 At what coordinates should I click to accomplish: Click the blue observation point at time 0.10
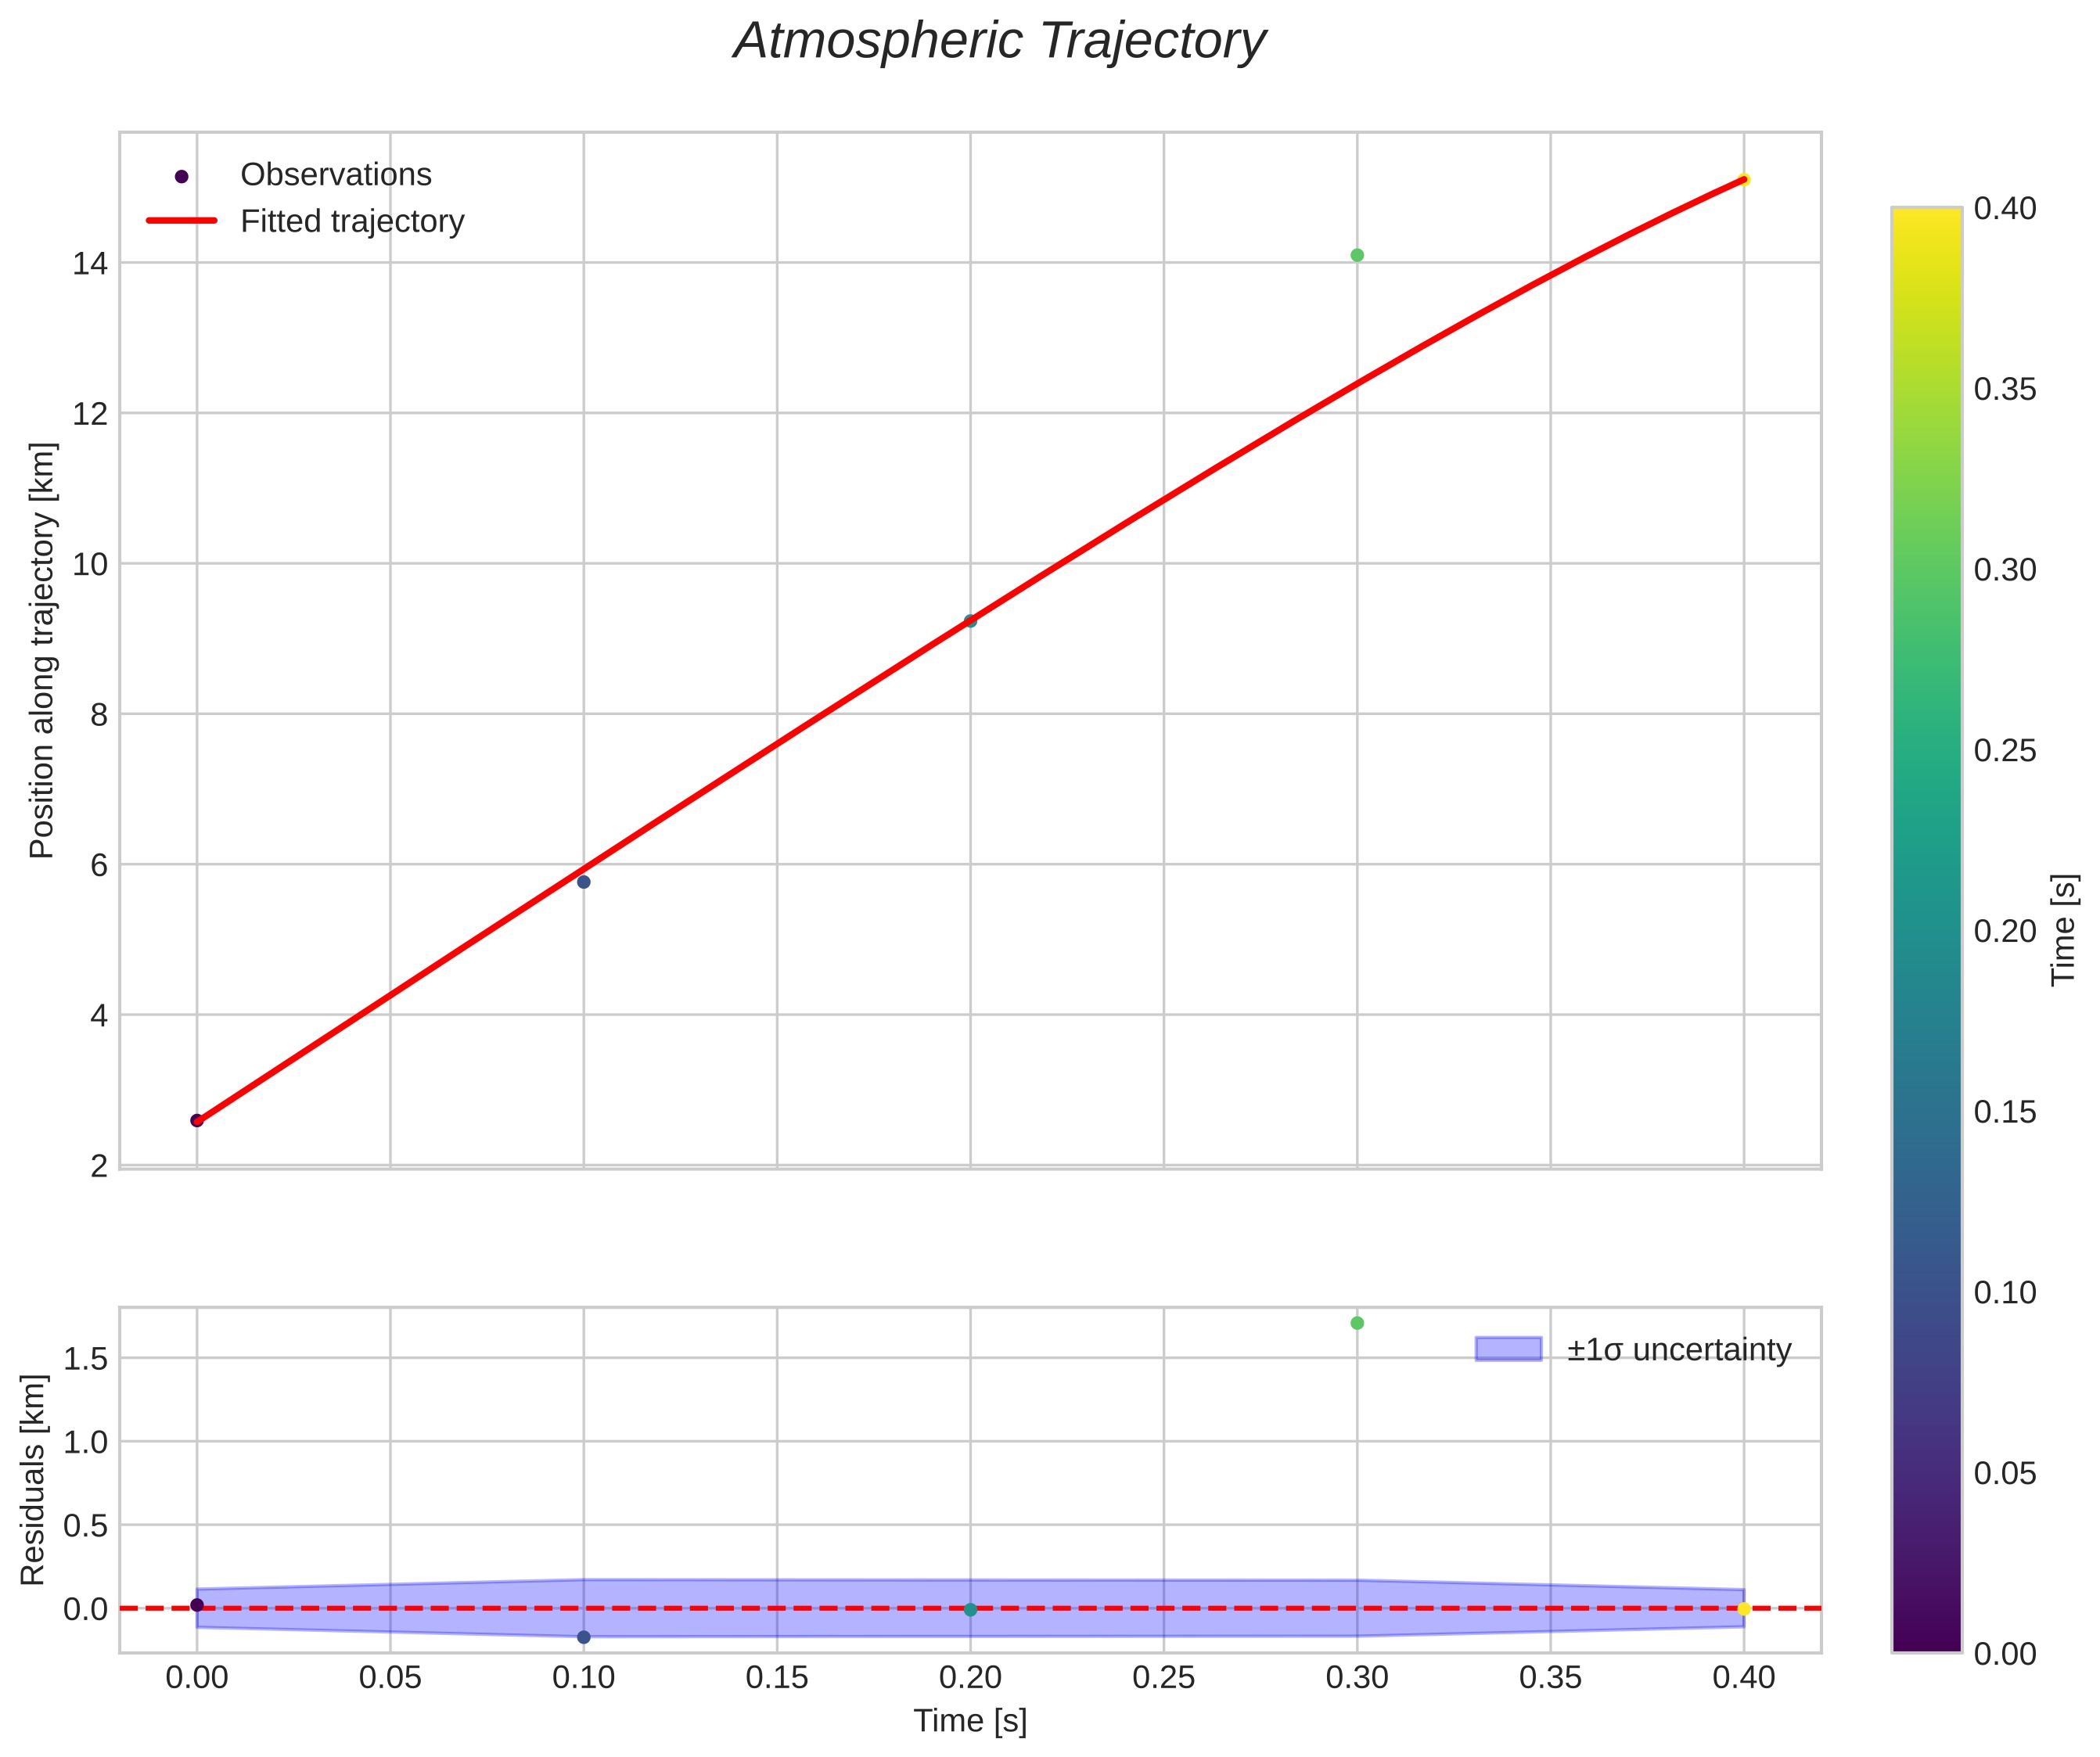(x=584, y=882)
